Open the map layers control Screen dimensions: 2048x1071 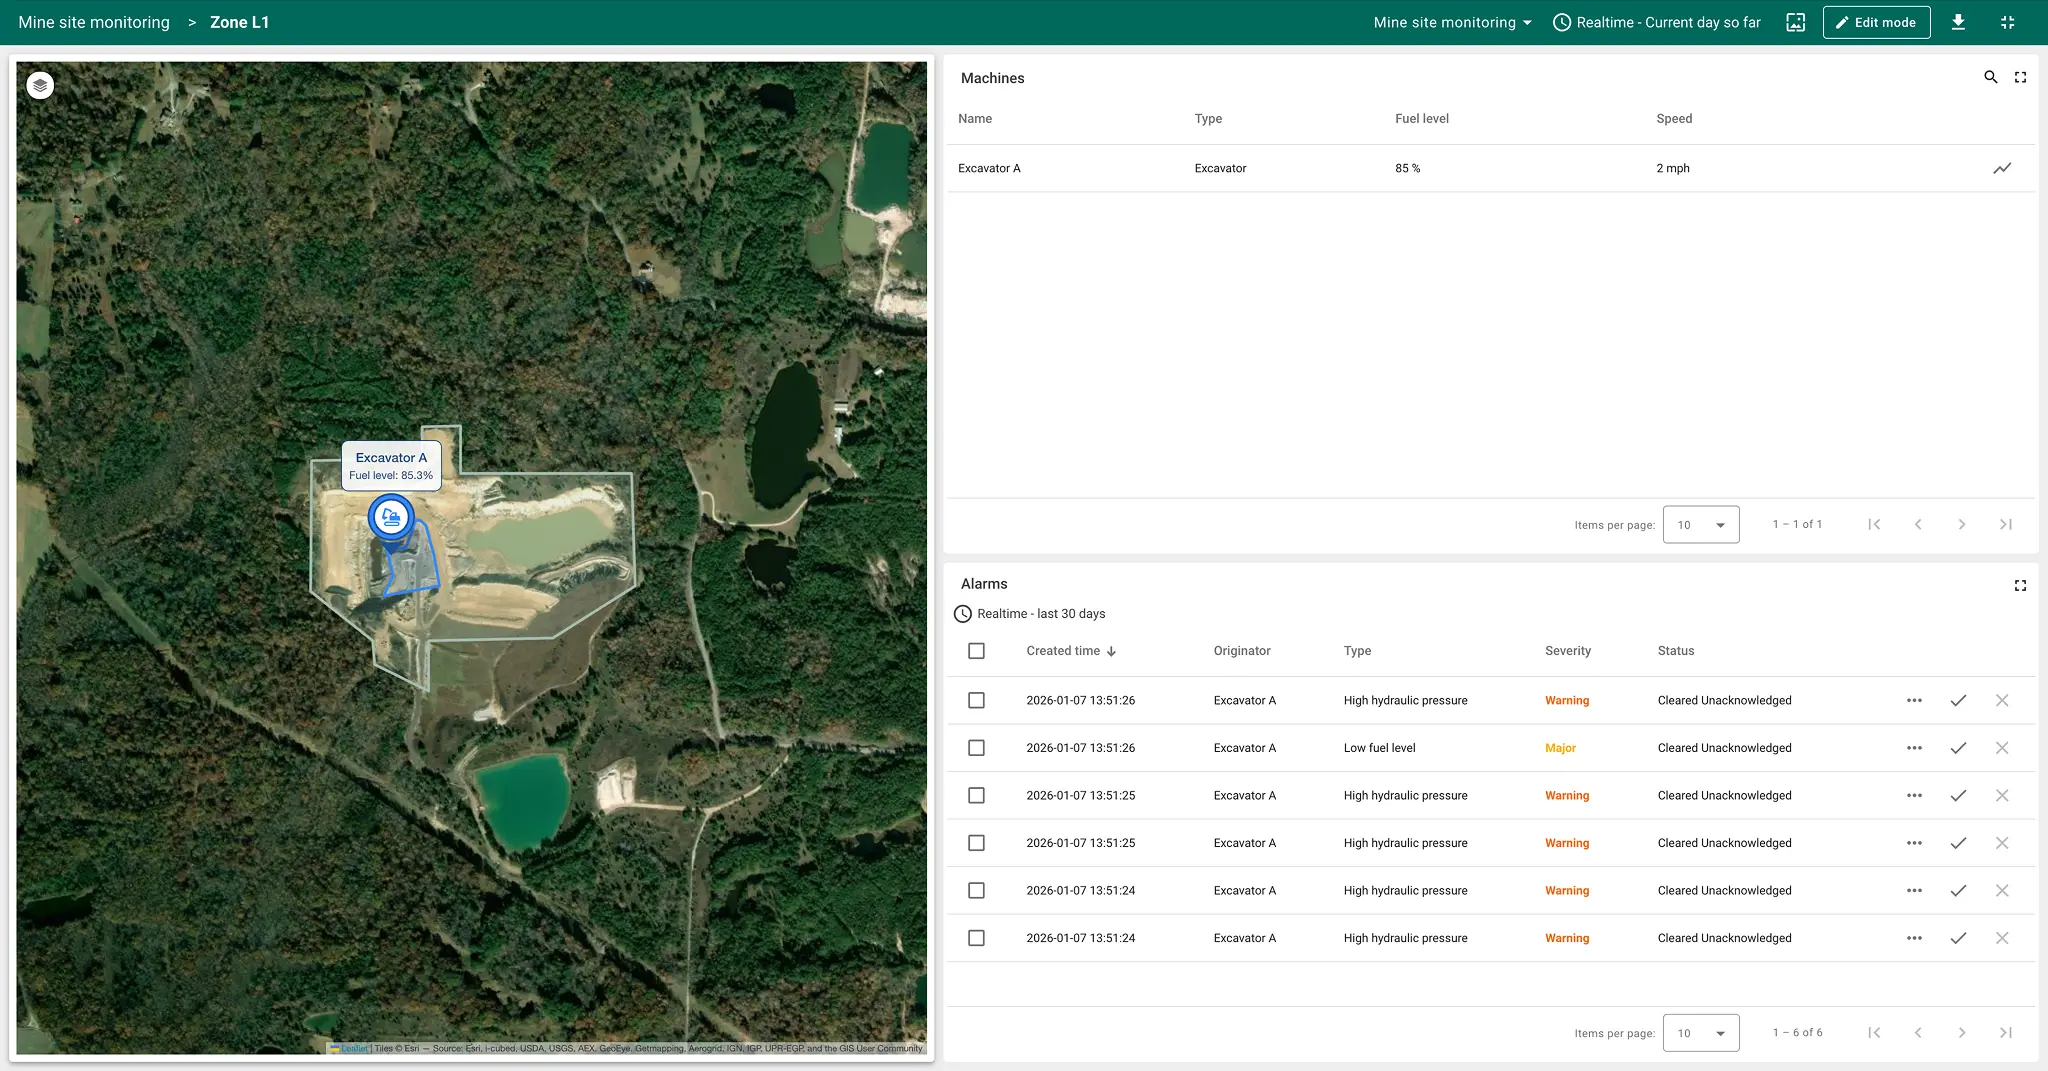[40, 86]
